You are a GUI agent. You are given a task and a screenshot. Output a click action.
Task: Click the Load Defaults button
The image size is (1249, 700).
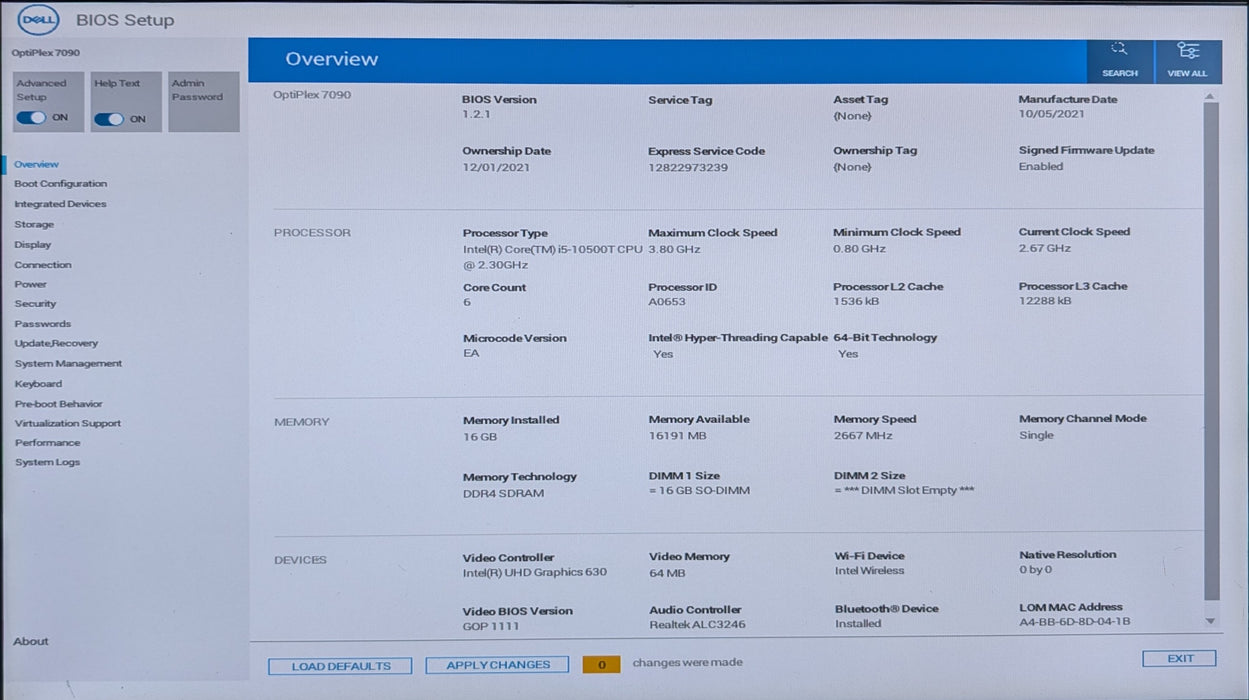click(x=339, y=666)
